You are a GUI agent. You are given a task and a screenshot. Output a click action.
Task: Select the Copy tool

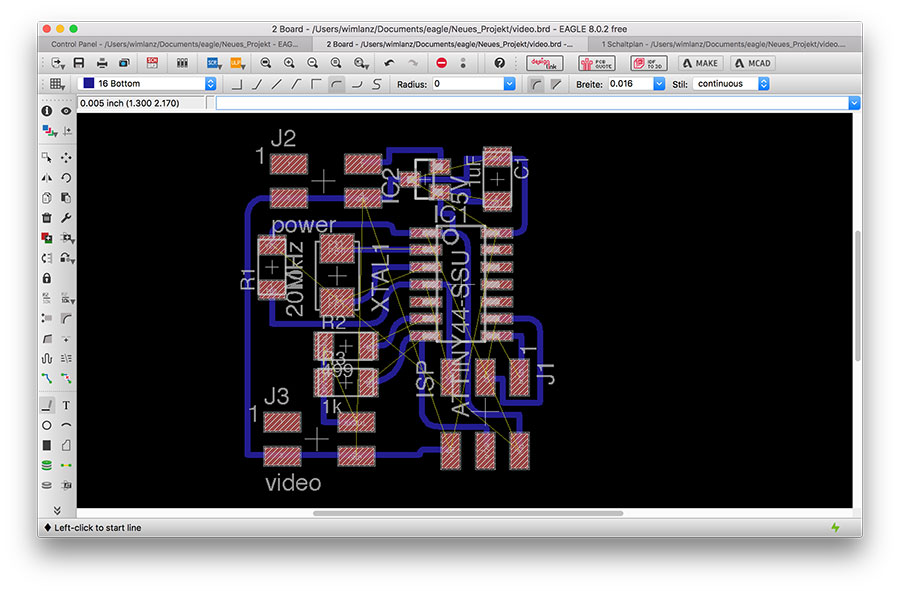coord(46,197)
